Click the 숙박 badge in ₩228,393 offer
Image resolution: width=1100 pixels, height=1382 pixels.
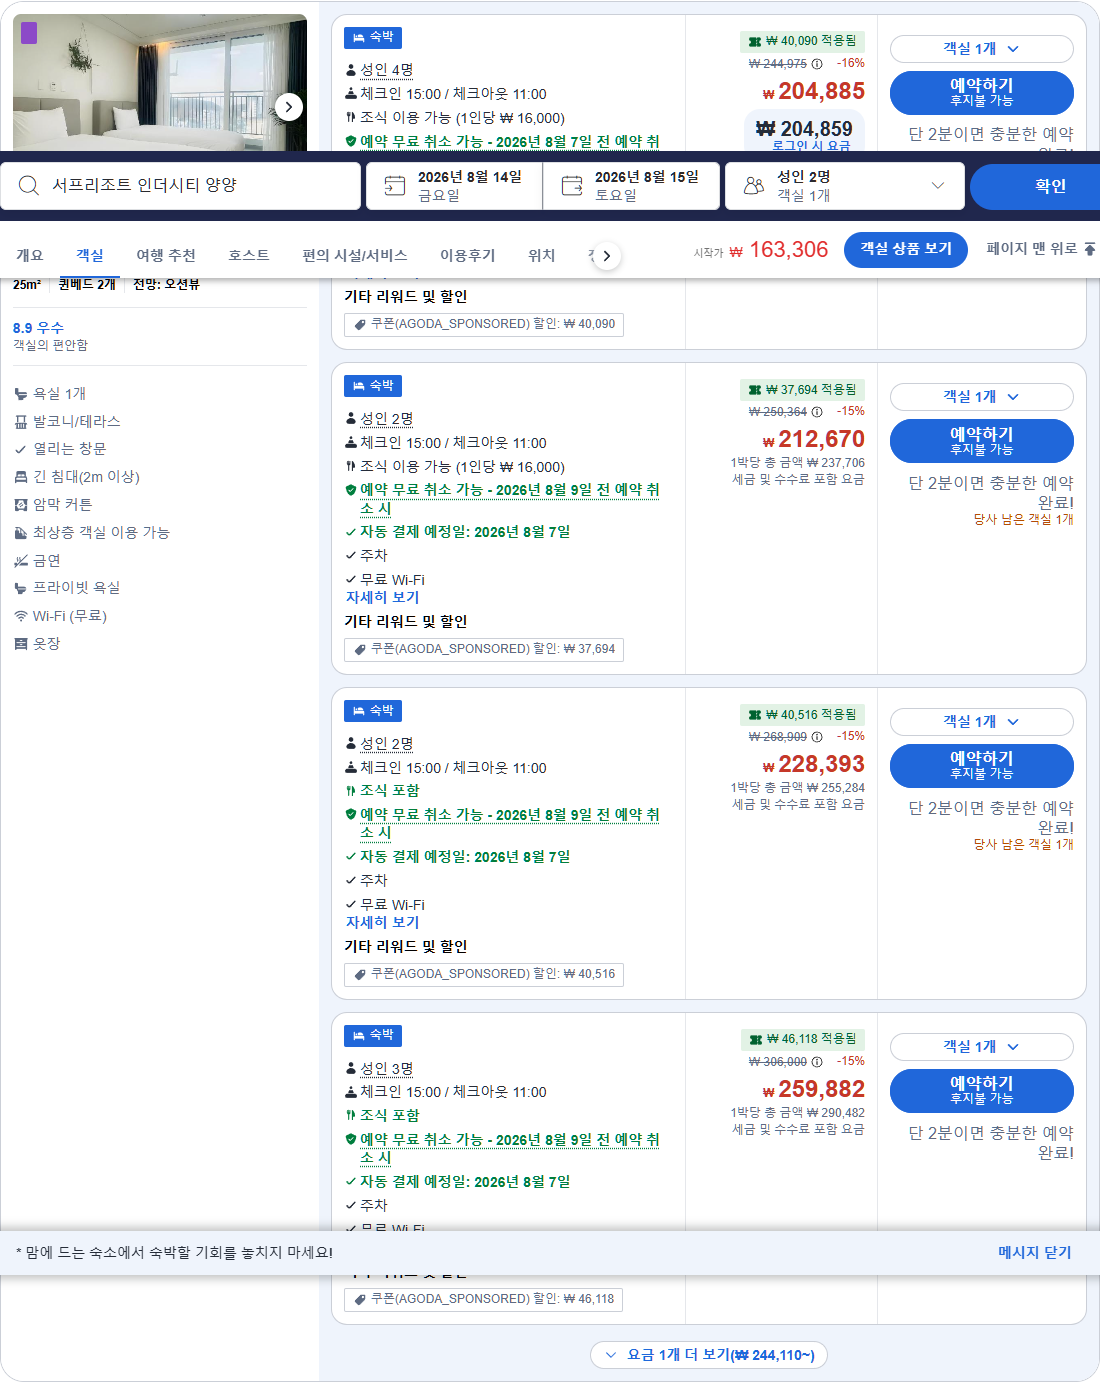tap(373, 711)
